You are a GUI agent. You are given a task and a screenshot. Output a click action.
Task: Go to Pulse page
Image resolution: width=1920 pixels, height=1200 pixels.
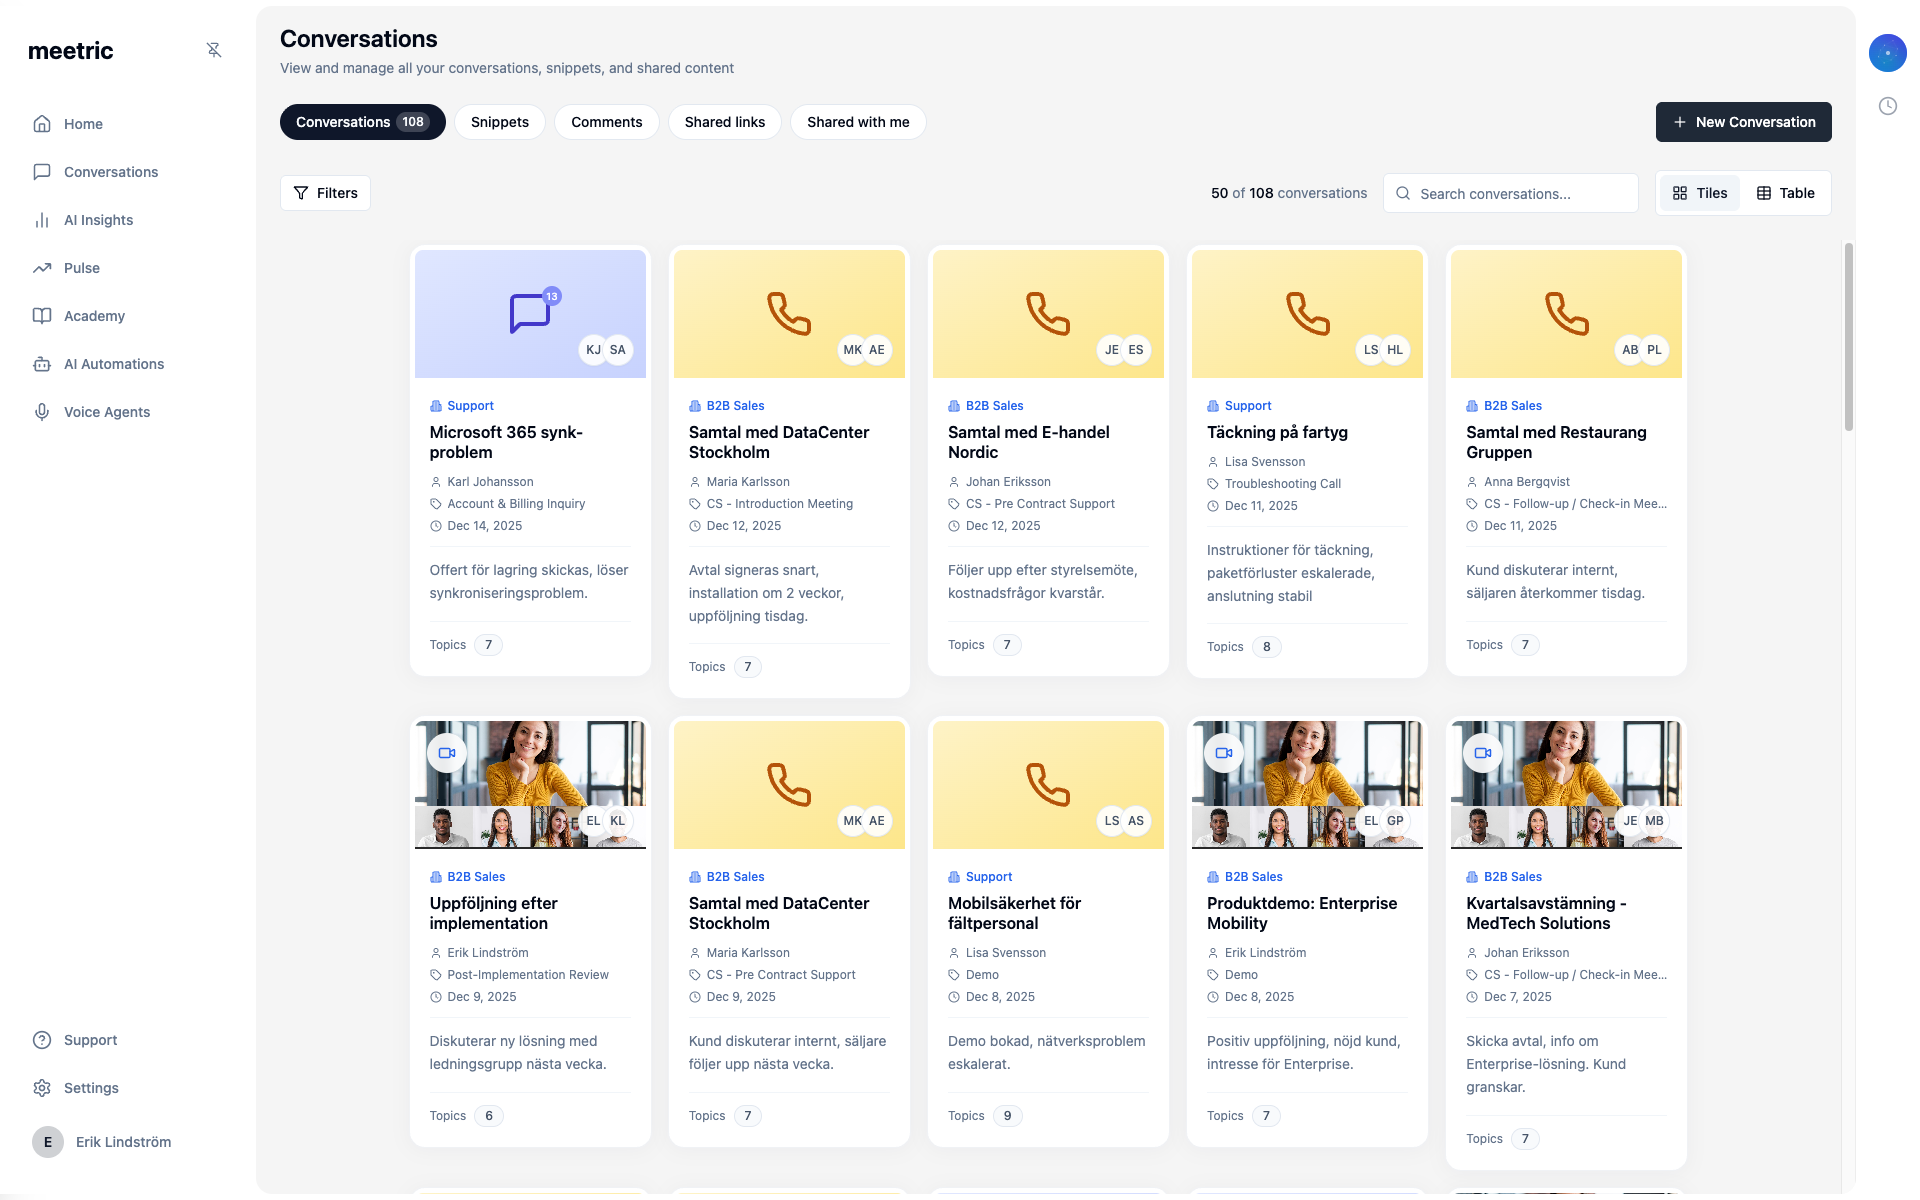tap(81, 268)
